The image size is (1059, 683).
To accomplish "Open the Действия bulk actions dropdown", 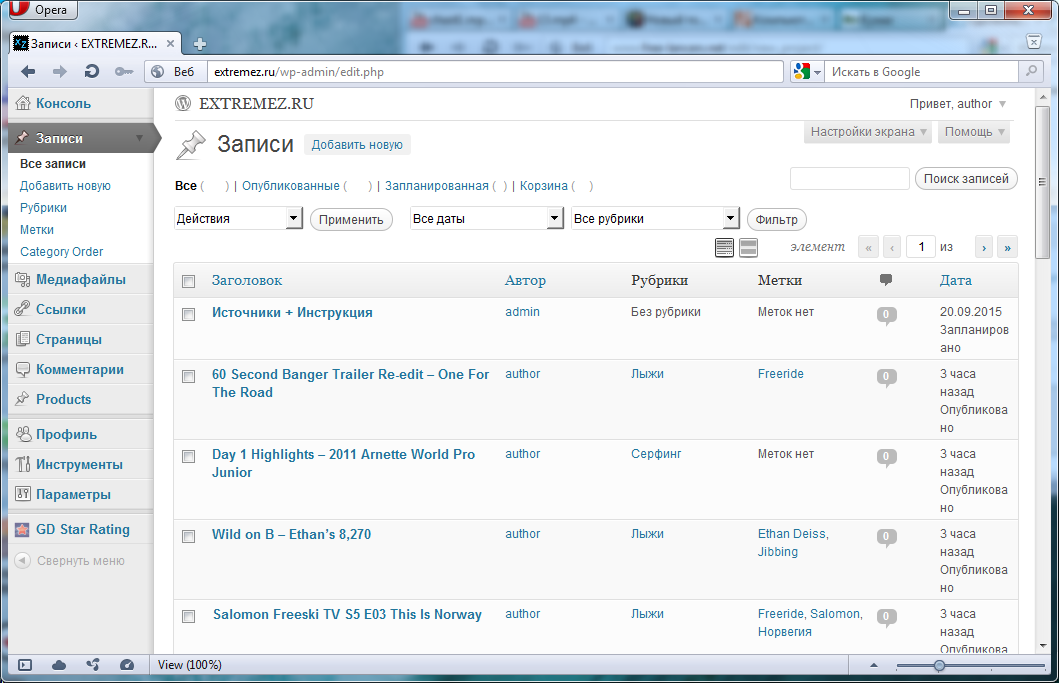I will 238,219.
